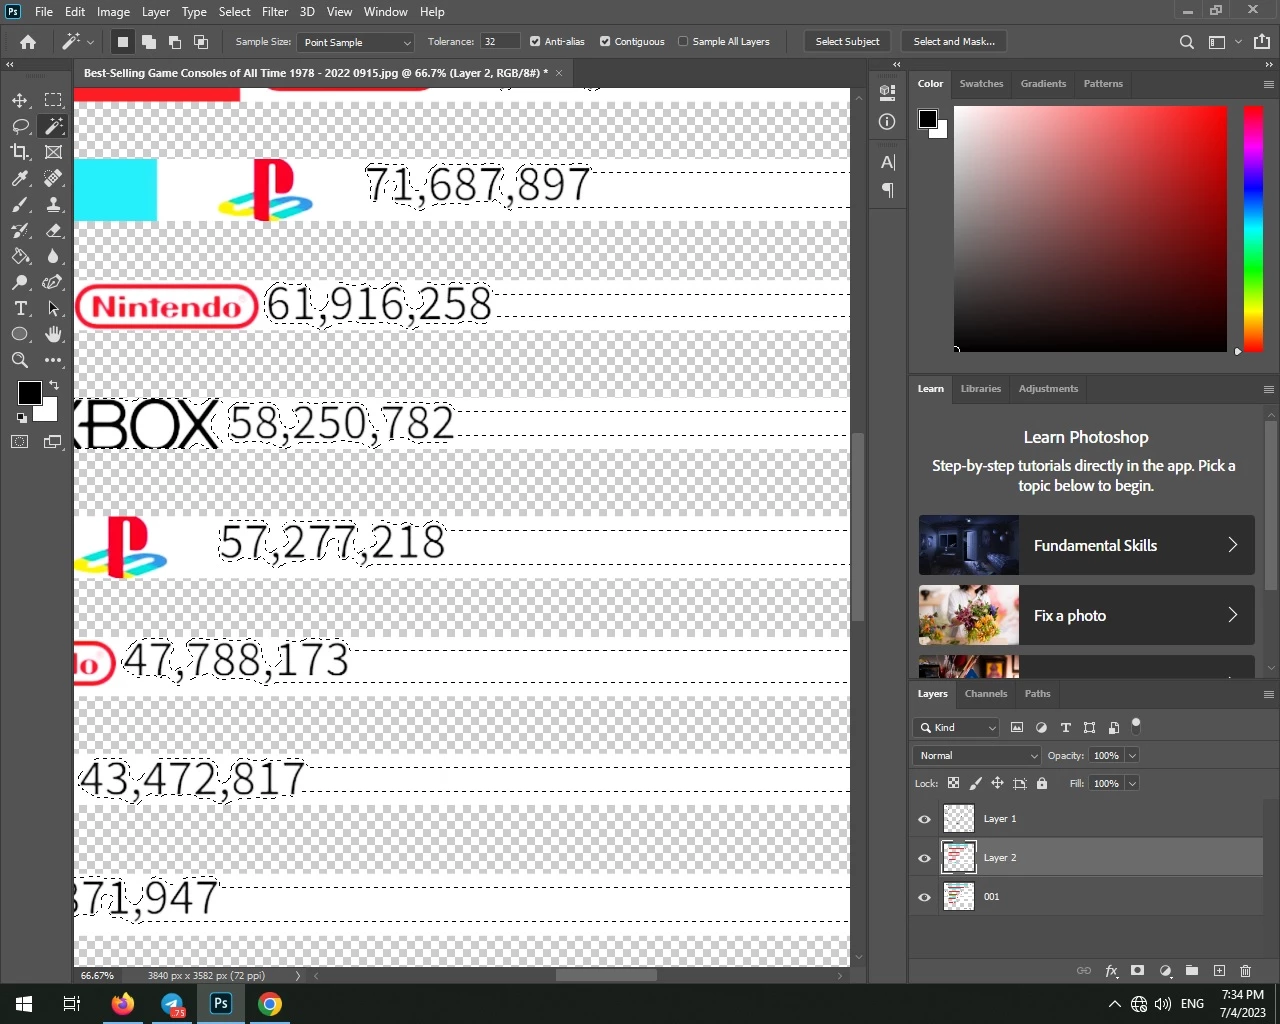Image resolution: width=1280 pixels, height=1024 pixels.
Task: Select the Frame tool
Action: click(x=54, y=152)
